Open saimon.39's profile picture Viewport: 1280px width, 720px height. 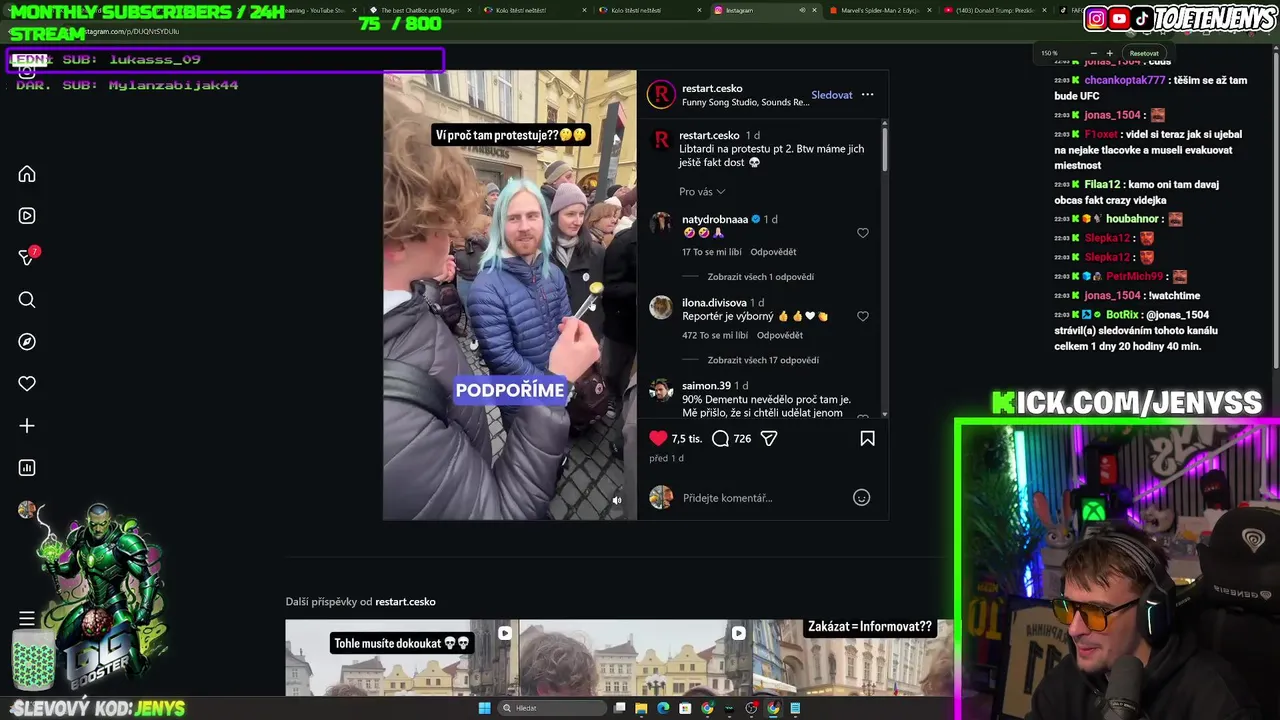pyautogui.click(x=661, y=390)
